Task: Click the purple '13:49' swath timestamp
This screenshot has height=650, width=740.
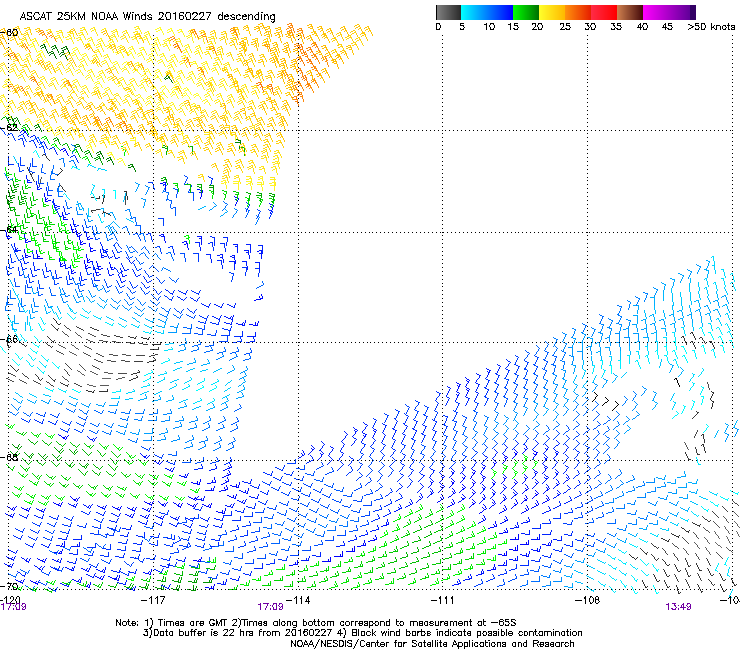Action: 678,607
